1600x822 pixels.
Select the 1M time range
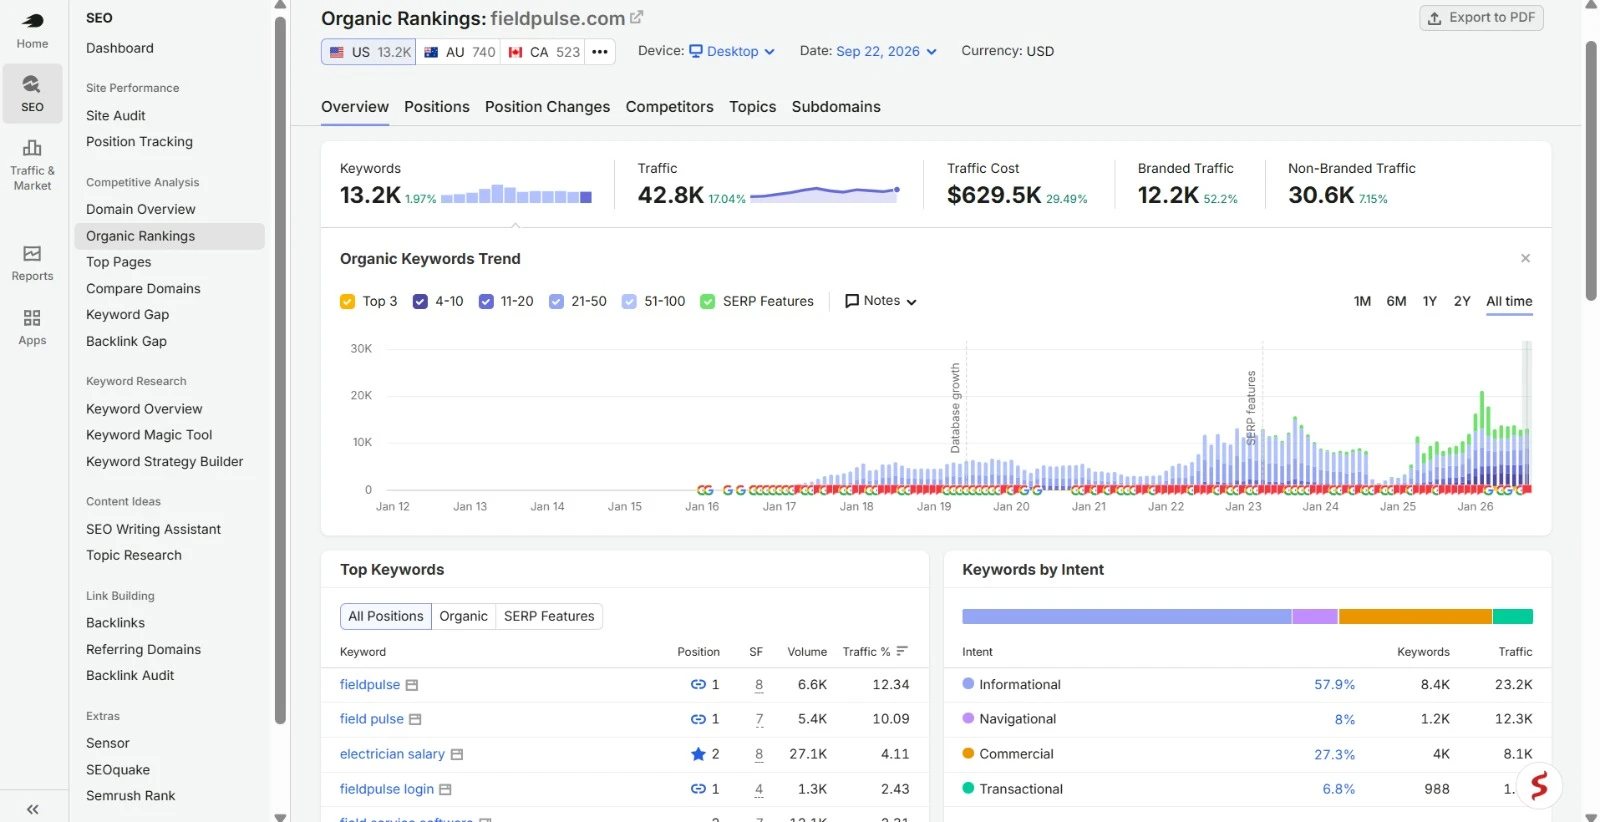(1362, 301)
